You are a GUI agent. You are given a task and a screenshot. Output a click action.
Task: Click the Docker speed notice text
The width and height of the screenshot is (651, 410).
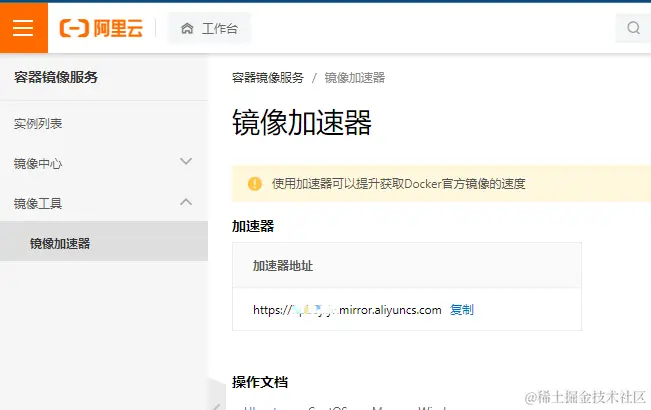[399, 183]
